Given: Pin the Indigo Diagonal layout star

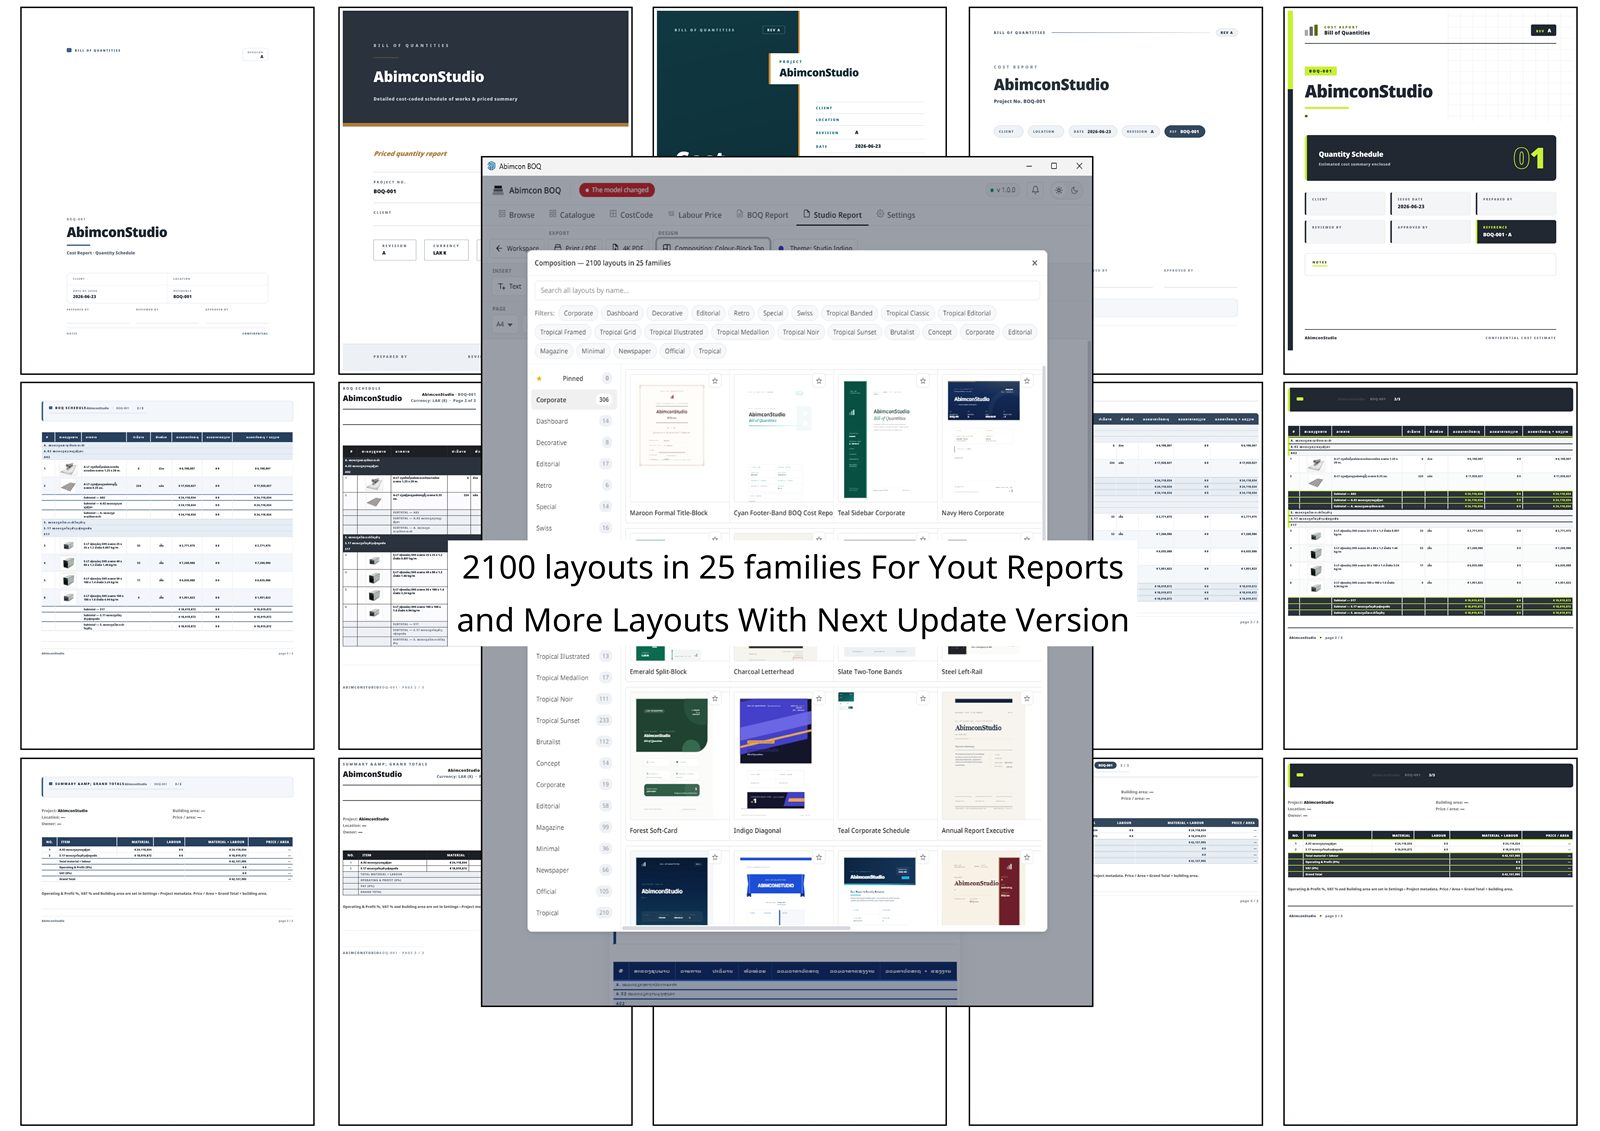Looking at the screenshot, I should pos(819,699).
